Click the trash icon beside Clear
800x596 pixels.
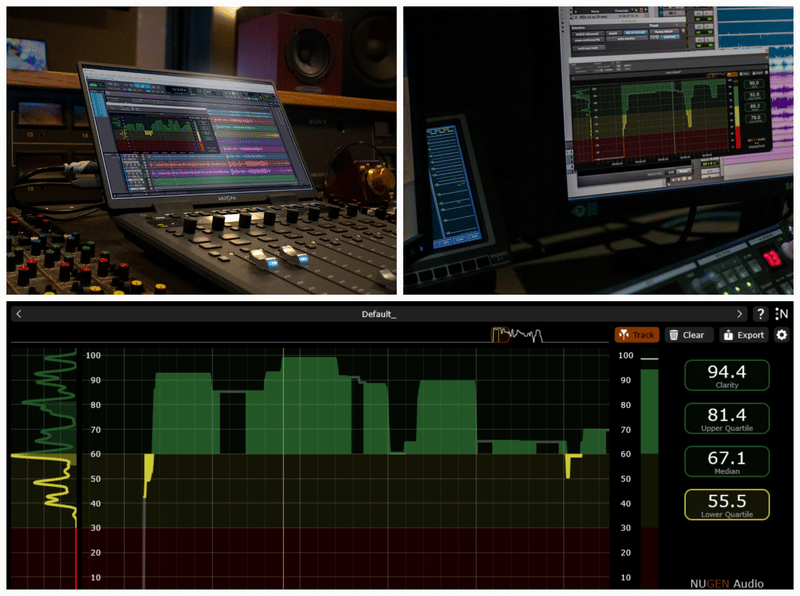pyautogui.click(x=674, y=335)
